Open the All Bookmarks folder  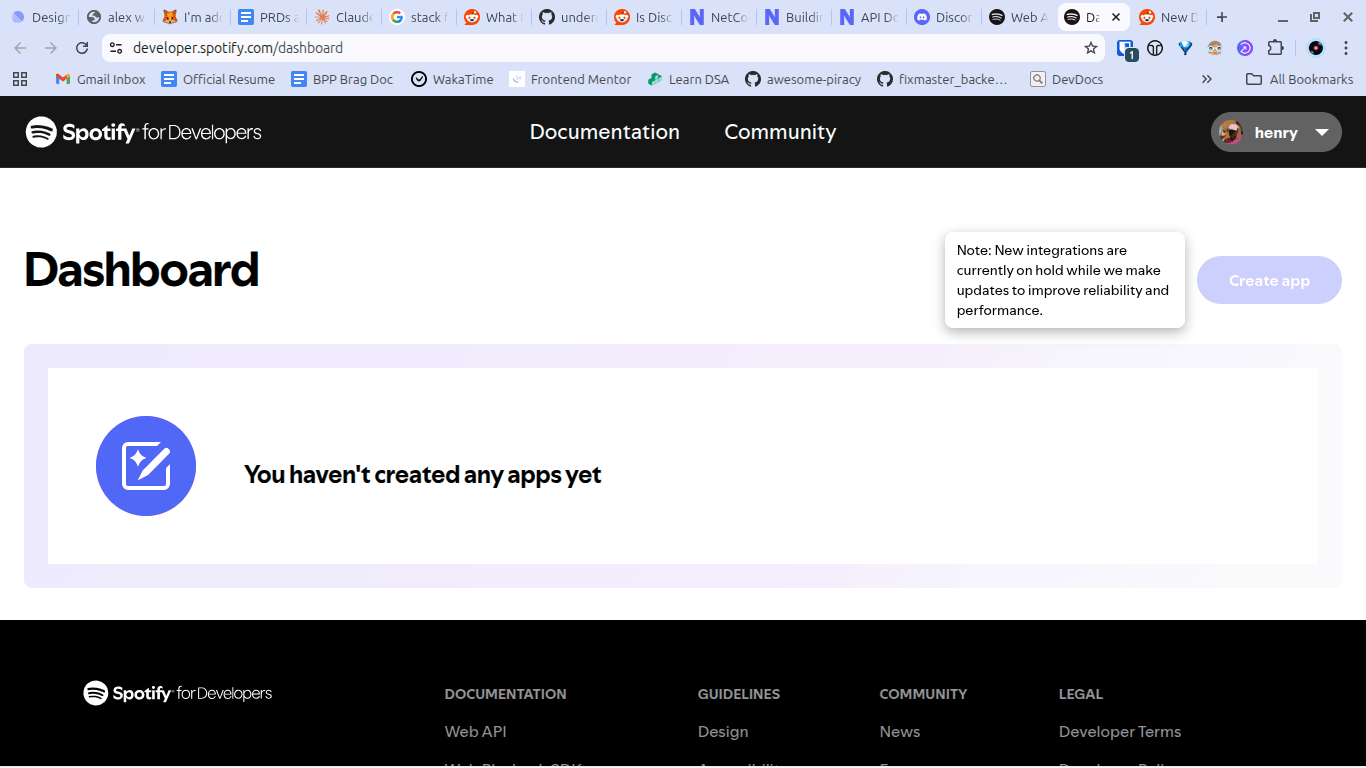1300,79
